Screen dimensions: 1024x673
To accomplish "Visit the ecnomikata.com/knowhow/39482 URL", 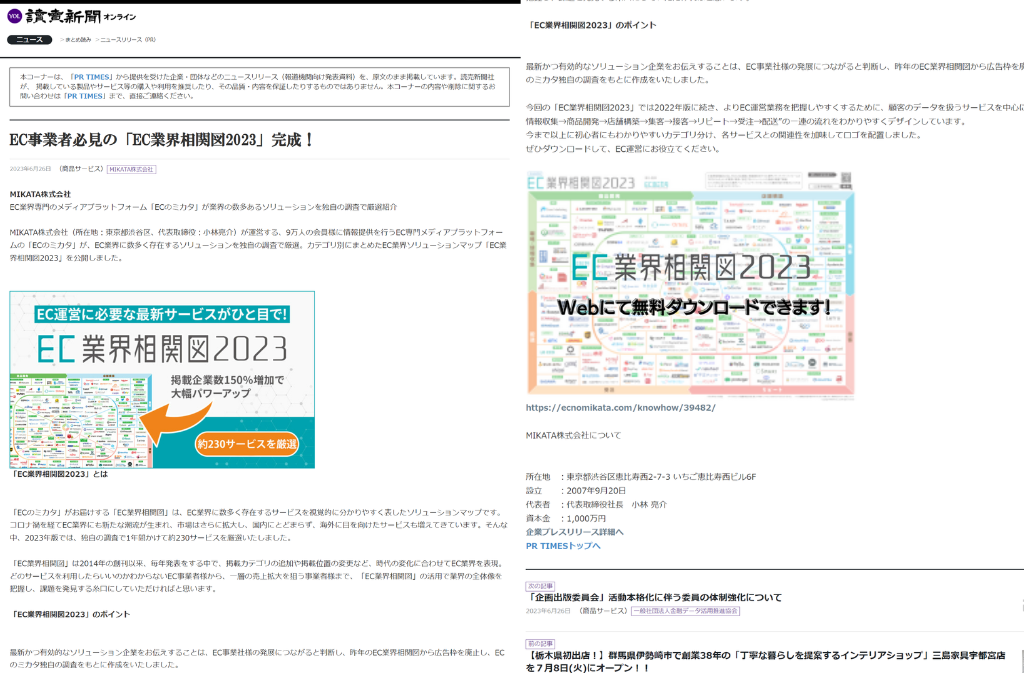I will tap(620, 407).
